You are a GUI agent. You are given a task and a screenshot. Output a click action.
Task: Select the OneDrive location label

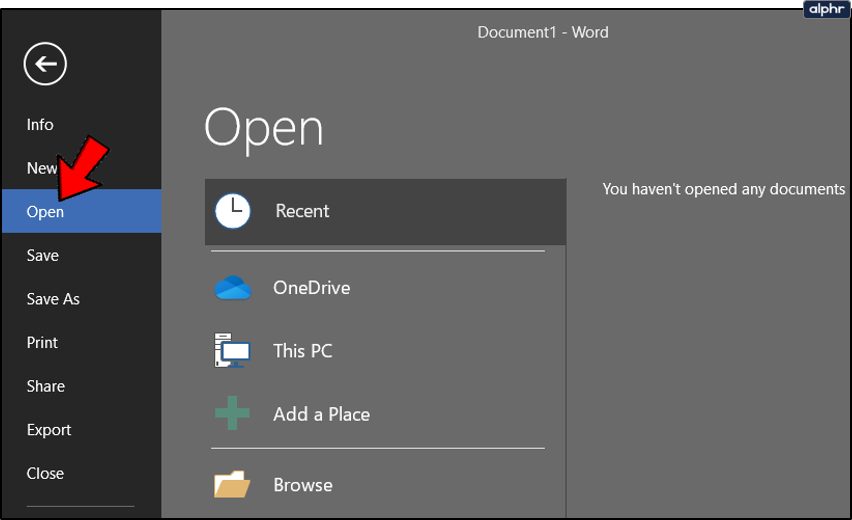pos(311,287)
